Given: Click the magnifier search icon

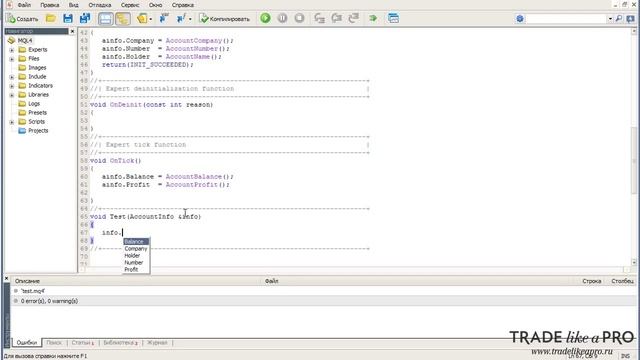Looking at the screenshot, I should 619,18.
